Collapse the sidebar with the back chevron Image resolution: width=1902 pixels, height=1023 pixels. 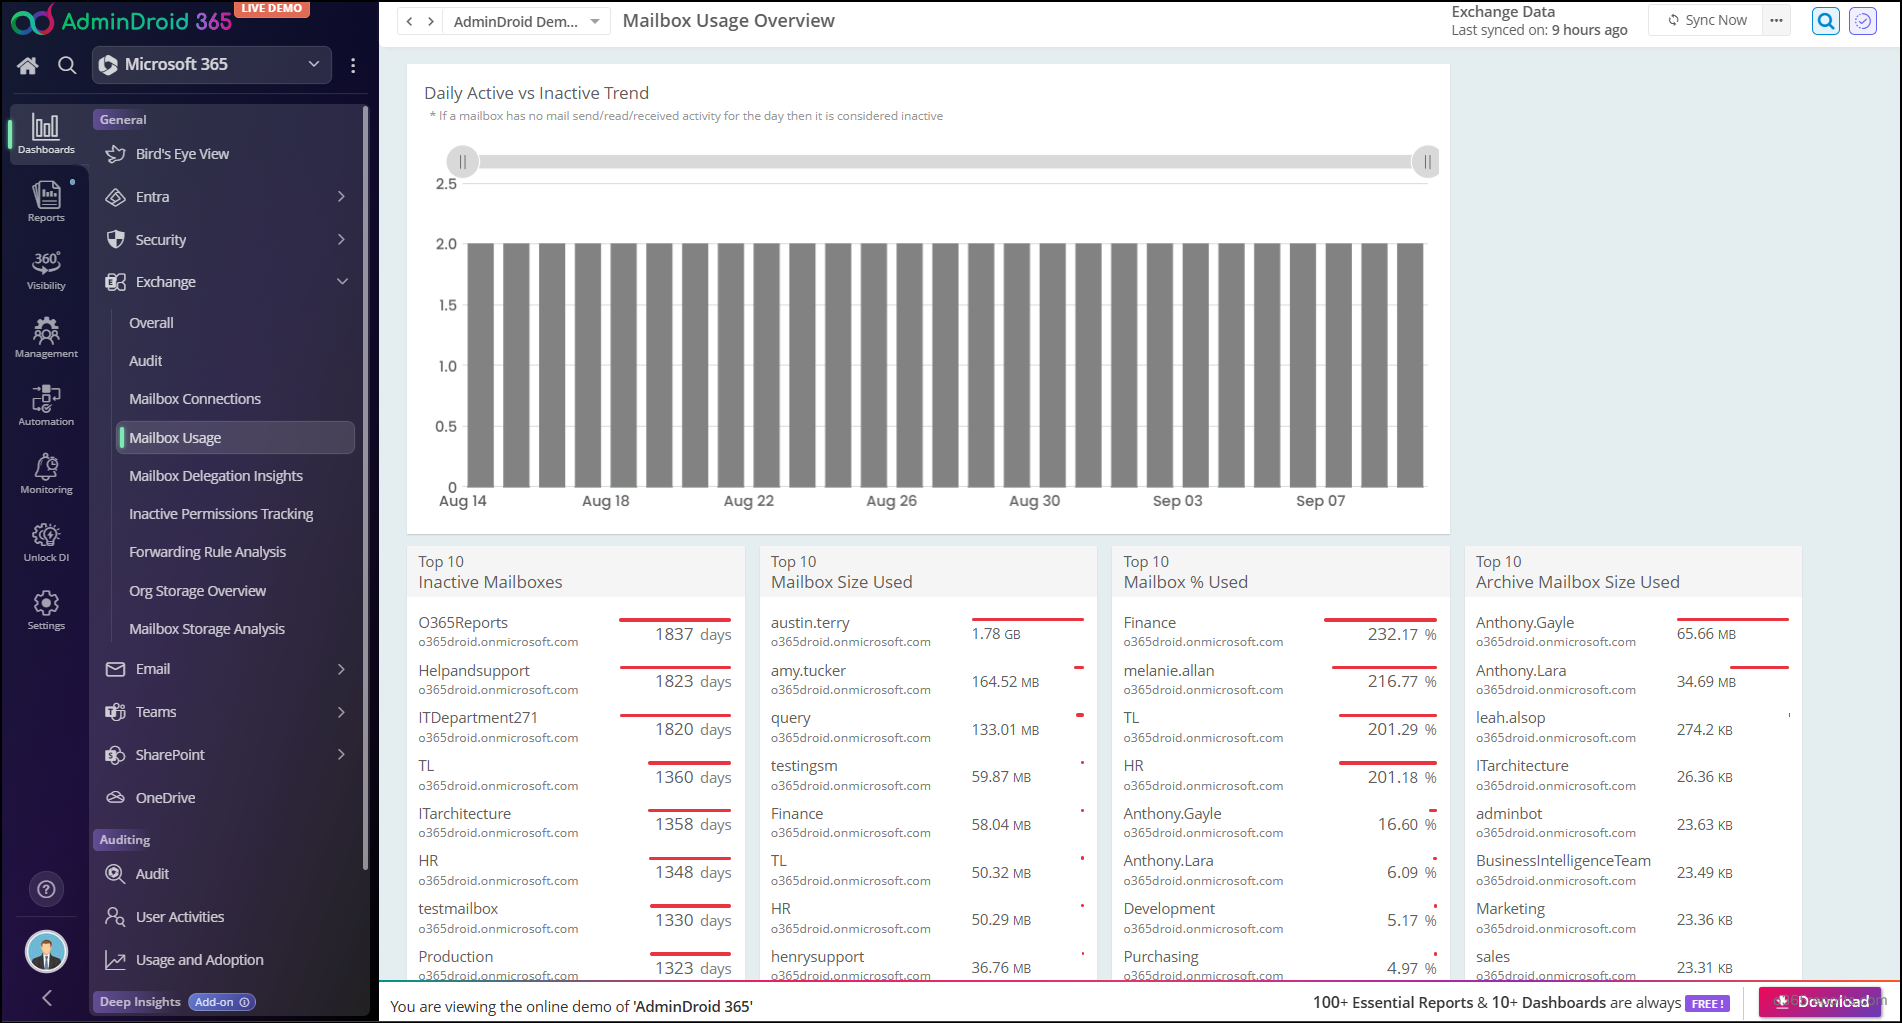[x=46, y=998]
